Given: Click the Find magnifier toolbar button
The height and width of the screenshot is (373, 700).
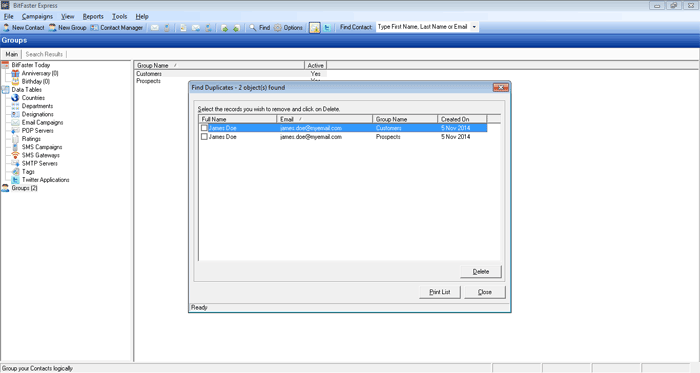Looking at the screenshot, I should [x=259, y=28].
